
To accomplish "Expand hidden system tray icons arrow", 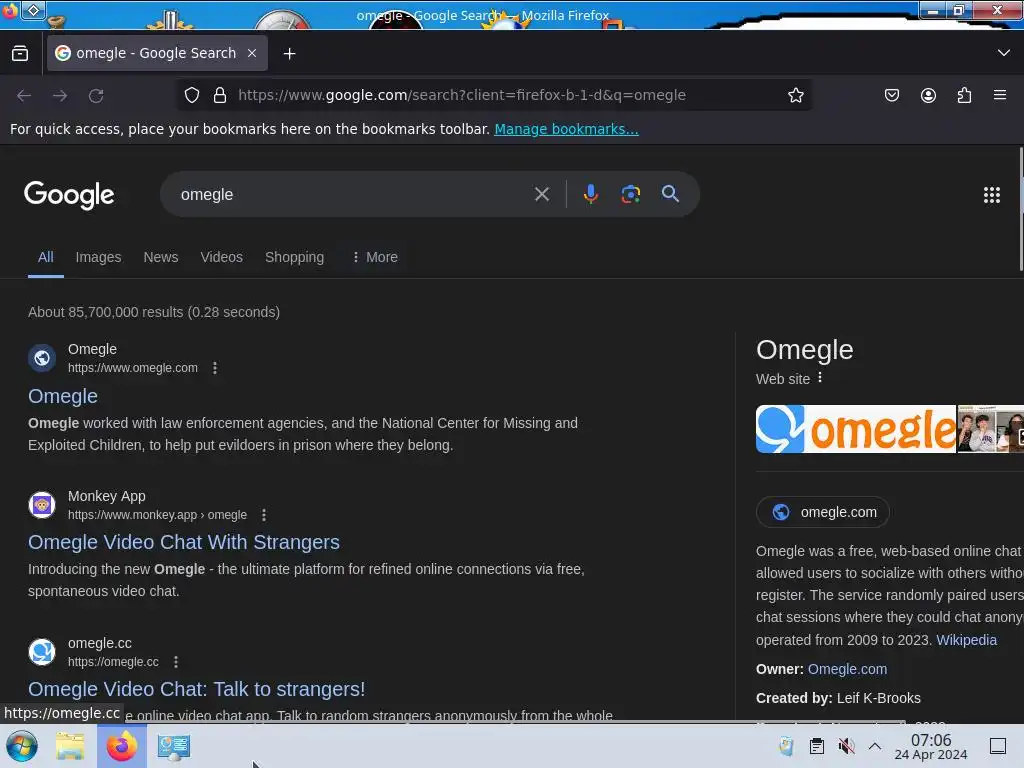I will pos(875,746).
